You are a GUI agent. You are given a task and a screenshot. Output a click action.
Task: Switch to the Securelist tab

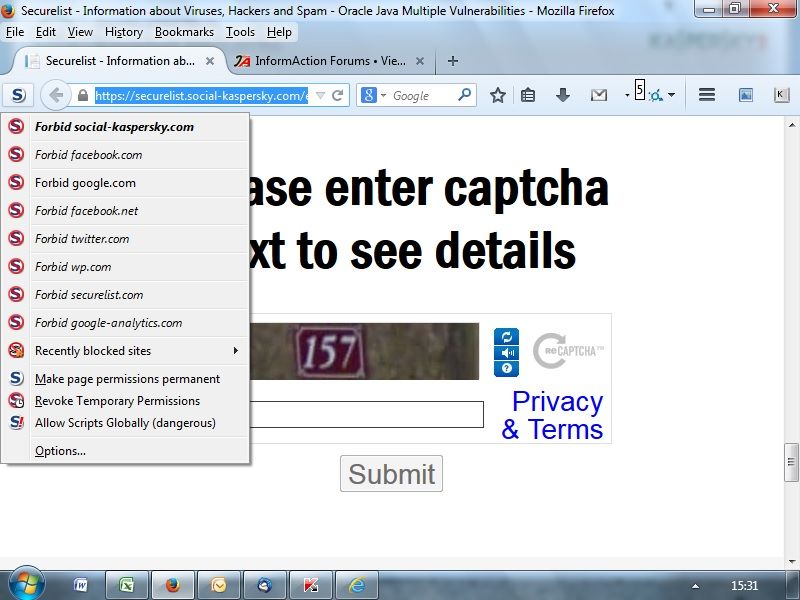tap(119, 61)
